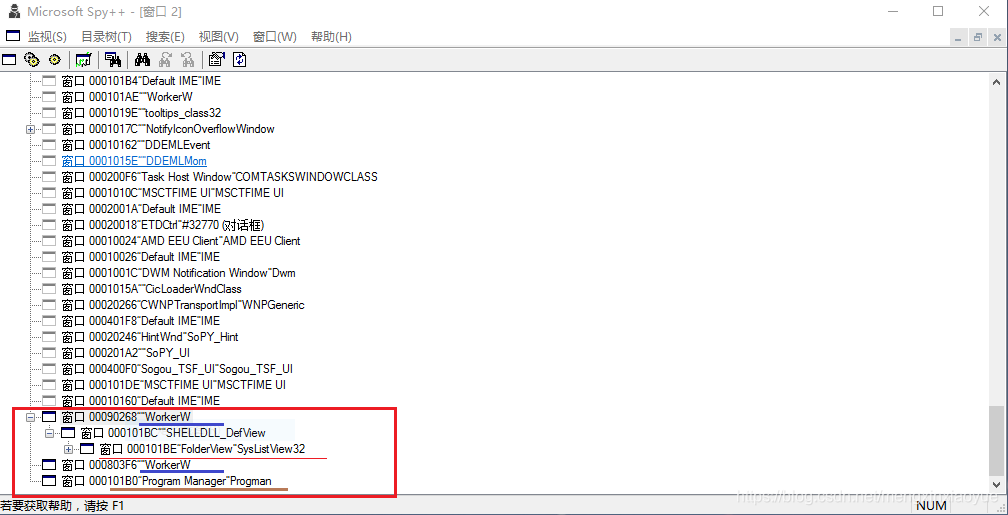Collapse the 00090268 WorkerW tree node

[30, 417]
